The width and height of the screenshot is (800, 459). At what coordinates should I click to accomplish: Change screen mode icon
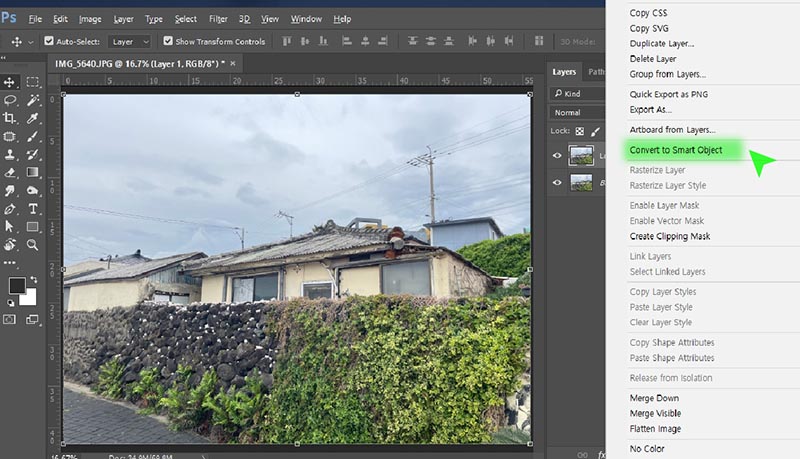click(32, 320)
